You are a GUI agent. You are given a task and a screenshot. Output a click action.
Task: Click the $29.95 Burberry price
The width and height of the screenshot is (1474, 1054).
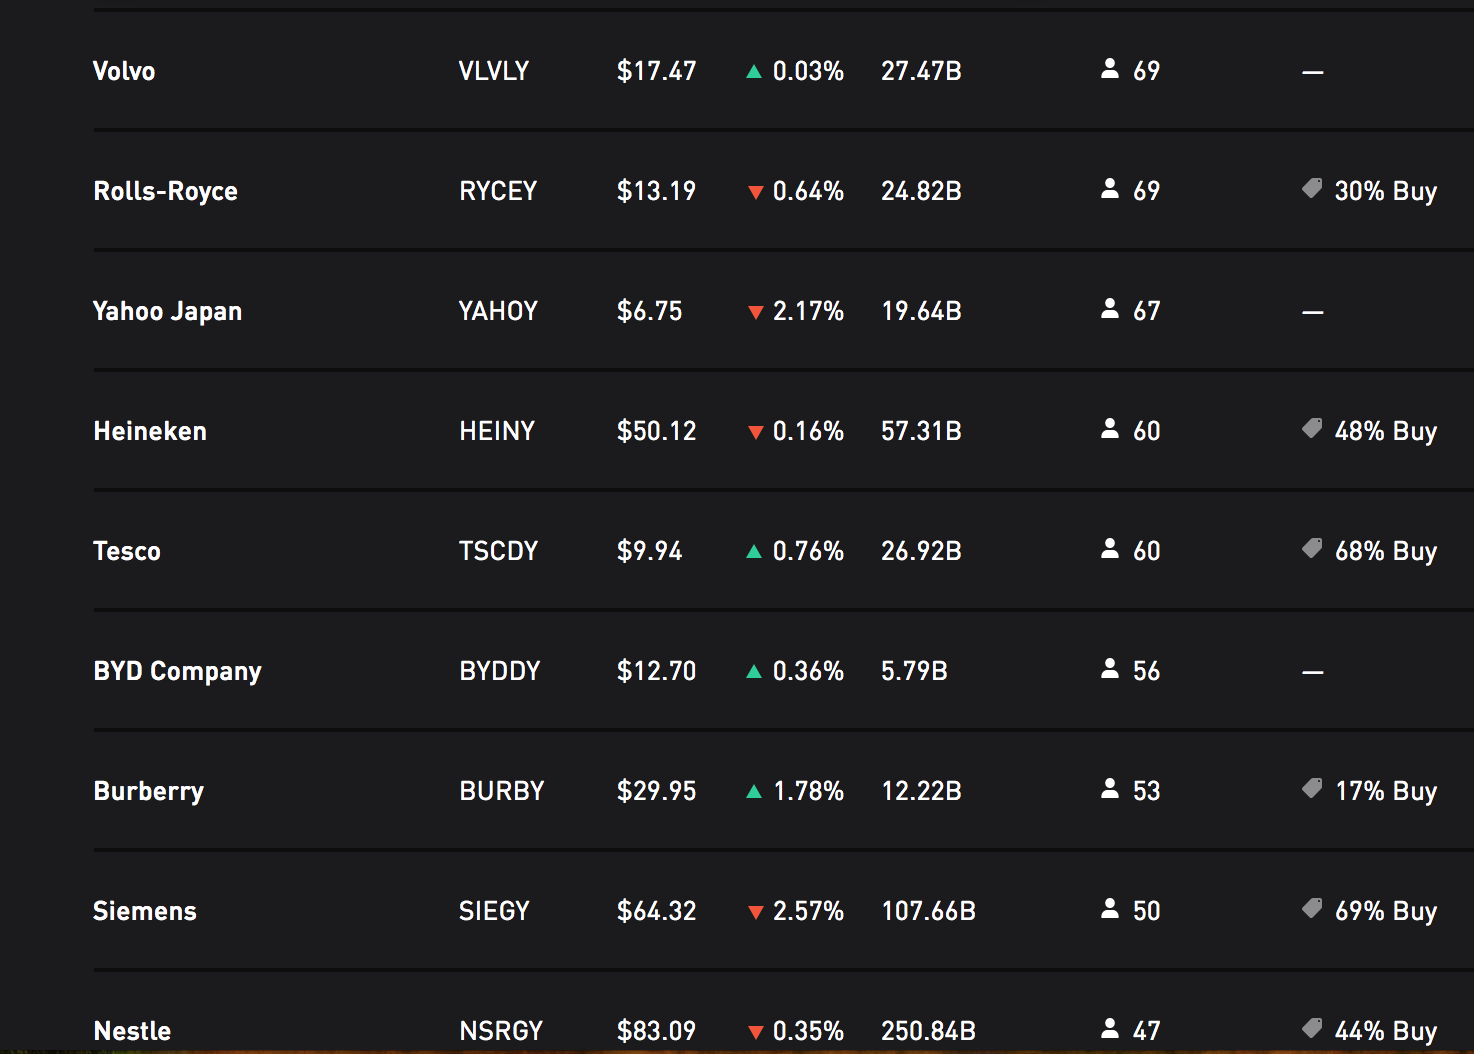[656, 791]
